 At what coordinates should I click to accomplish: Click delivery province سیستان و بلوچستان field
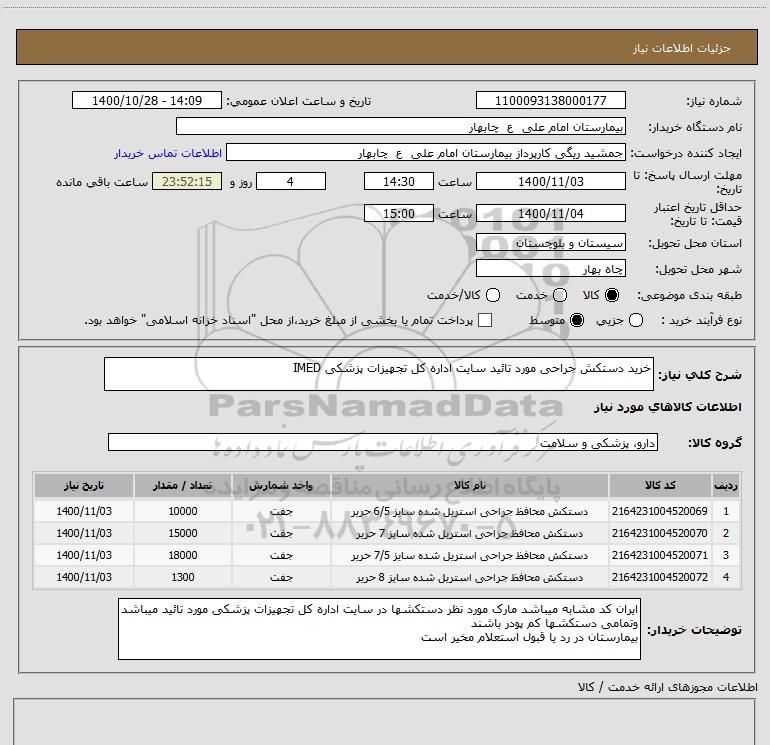click(x=550, y=242)
